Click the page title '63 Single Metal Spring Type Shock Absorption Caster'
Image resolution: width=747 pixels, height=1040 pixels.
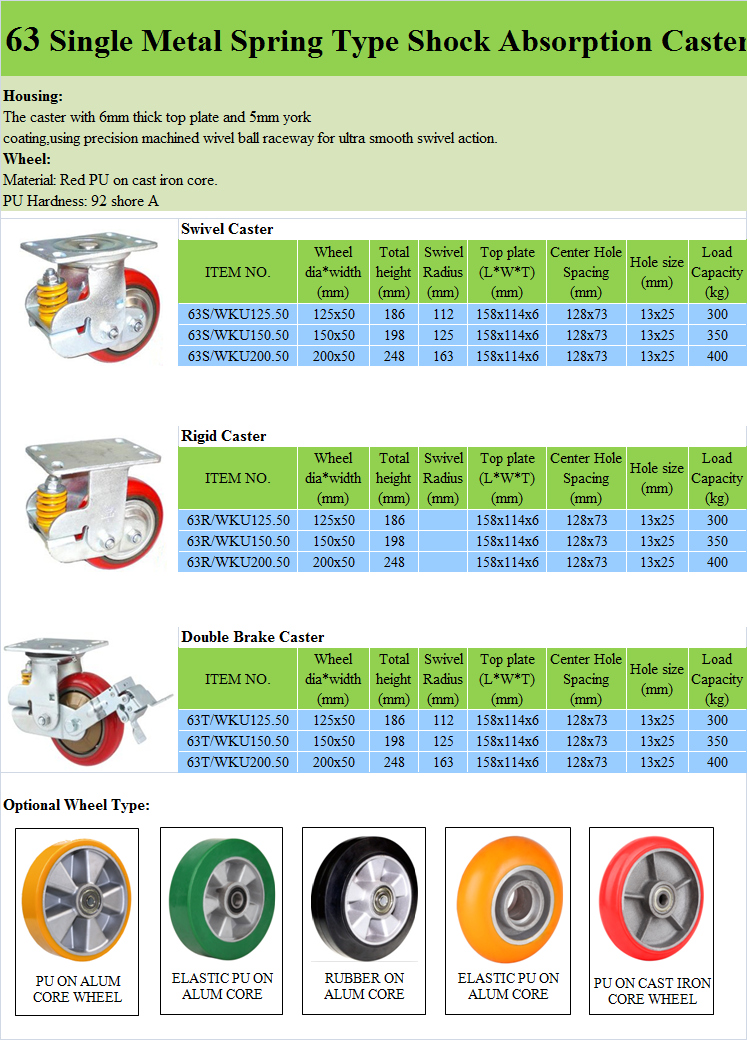[376, 40]
